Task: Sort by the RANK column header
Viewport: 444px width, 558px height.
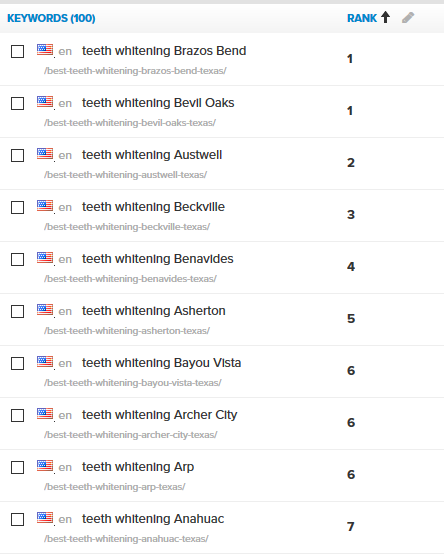Action: 362,18
